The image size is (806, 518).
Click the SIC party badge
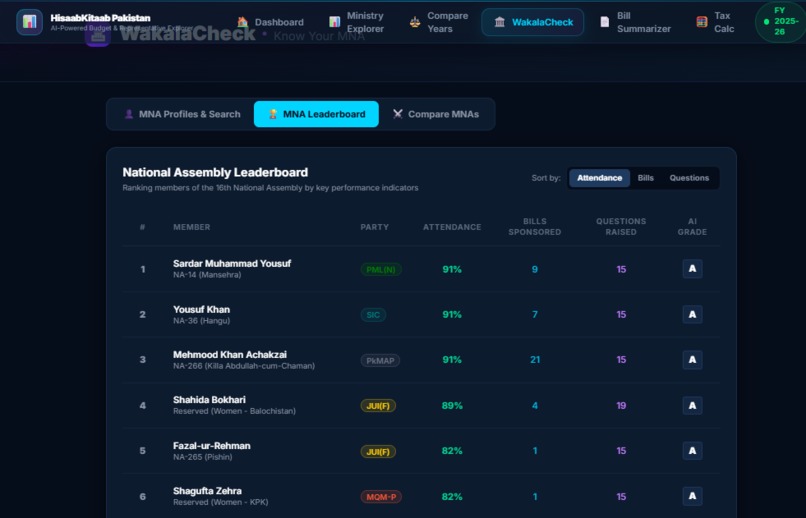pyautogui.click(x=373, y=314)
